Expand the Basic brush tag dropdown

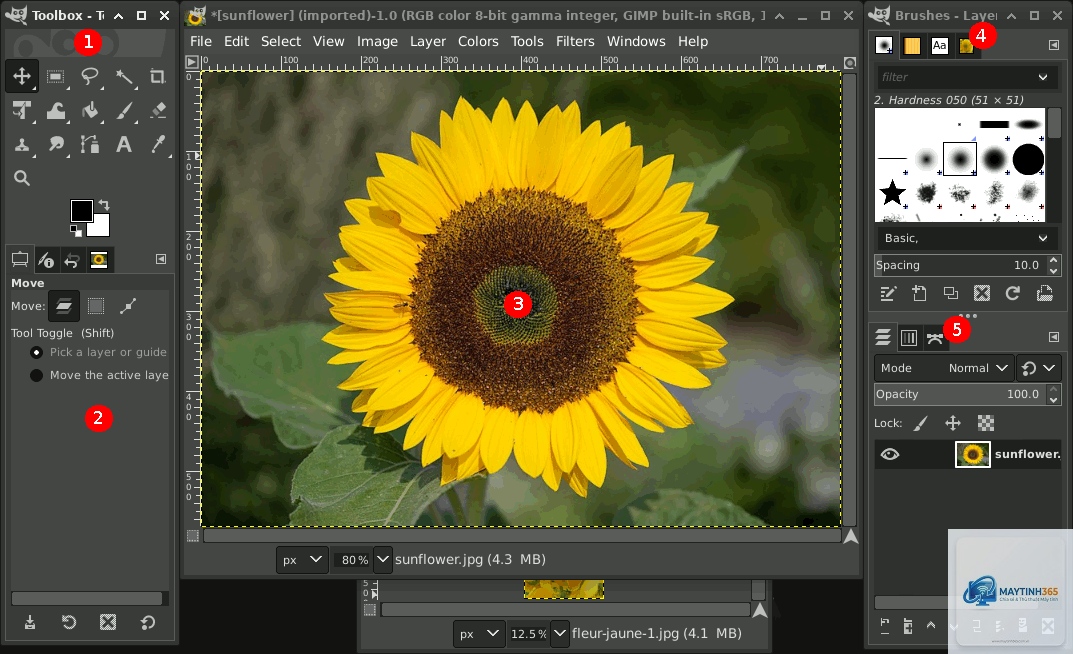965,238
